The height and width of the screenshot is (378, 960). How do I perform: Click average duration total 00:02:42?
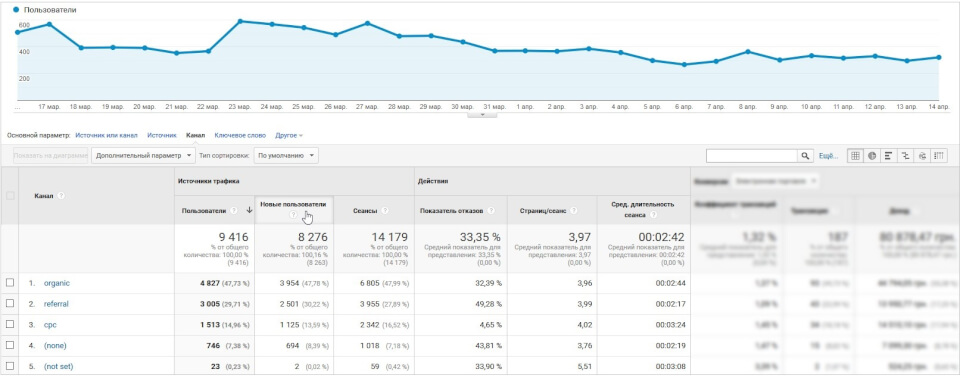[x=660, y=236]
